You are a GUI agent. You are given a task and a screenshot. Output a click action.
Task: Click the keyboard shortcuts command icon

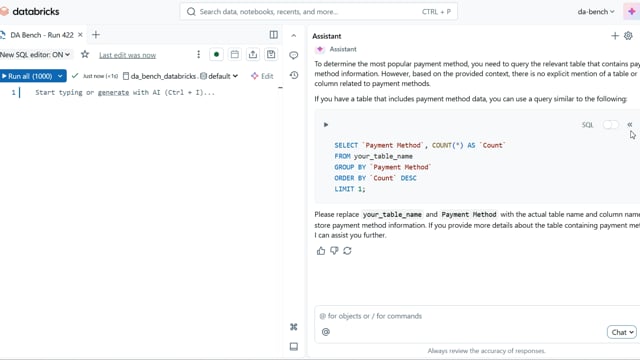tap(293, 327)
